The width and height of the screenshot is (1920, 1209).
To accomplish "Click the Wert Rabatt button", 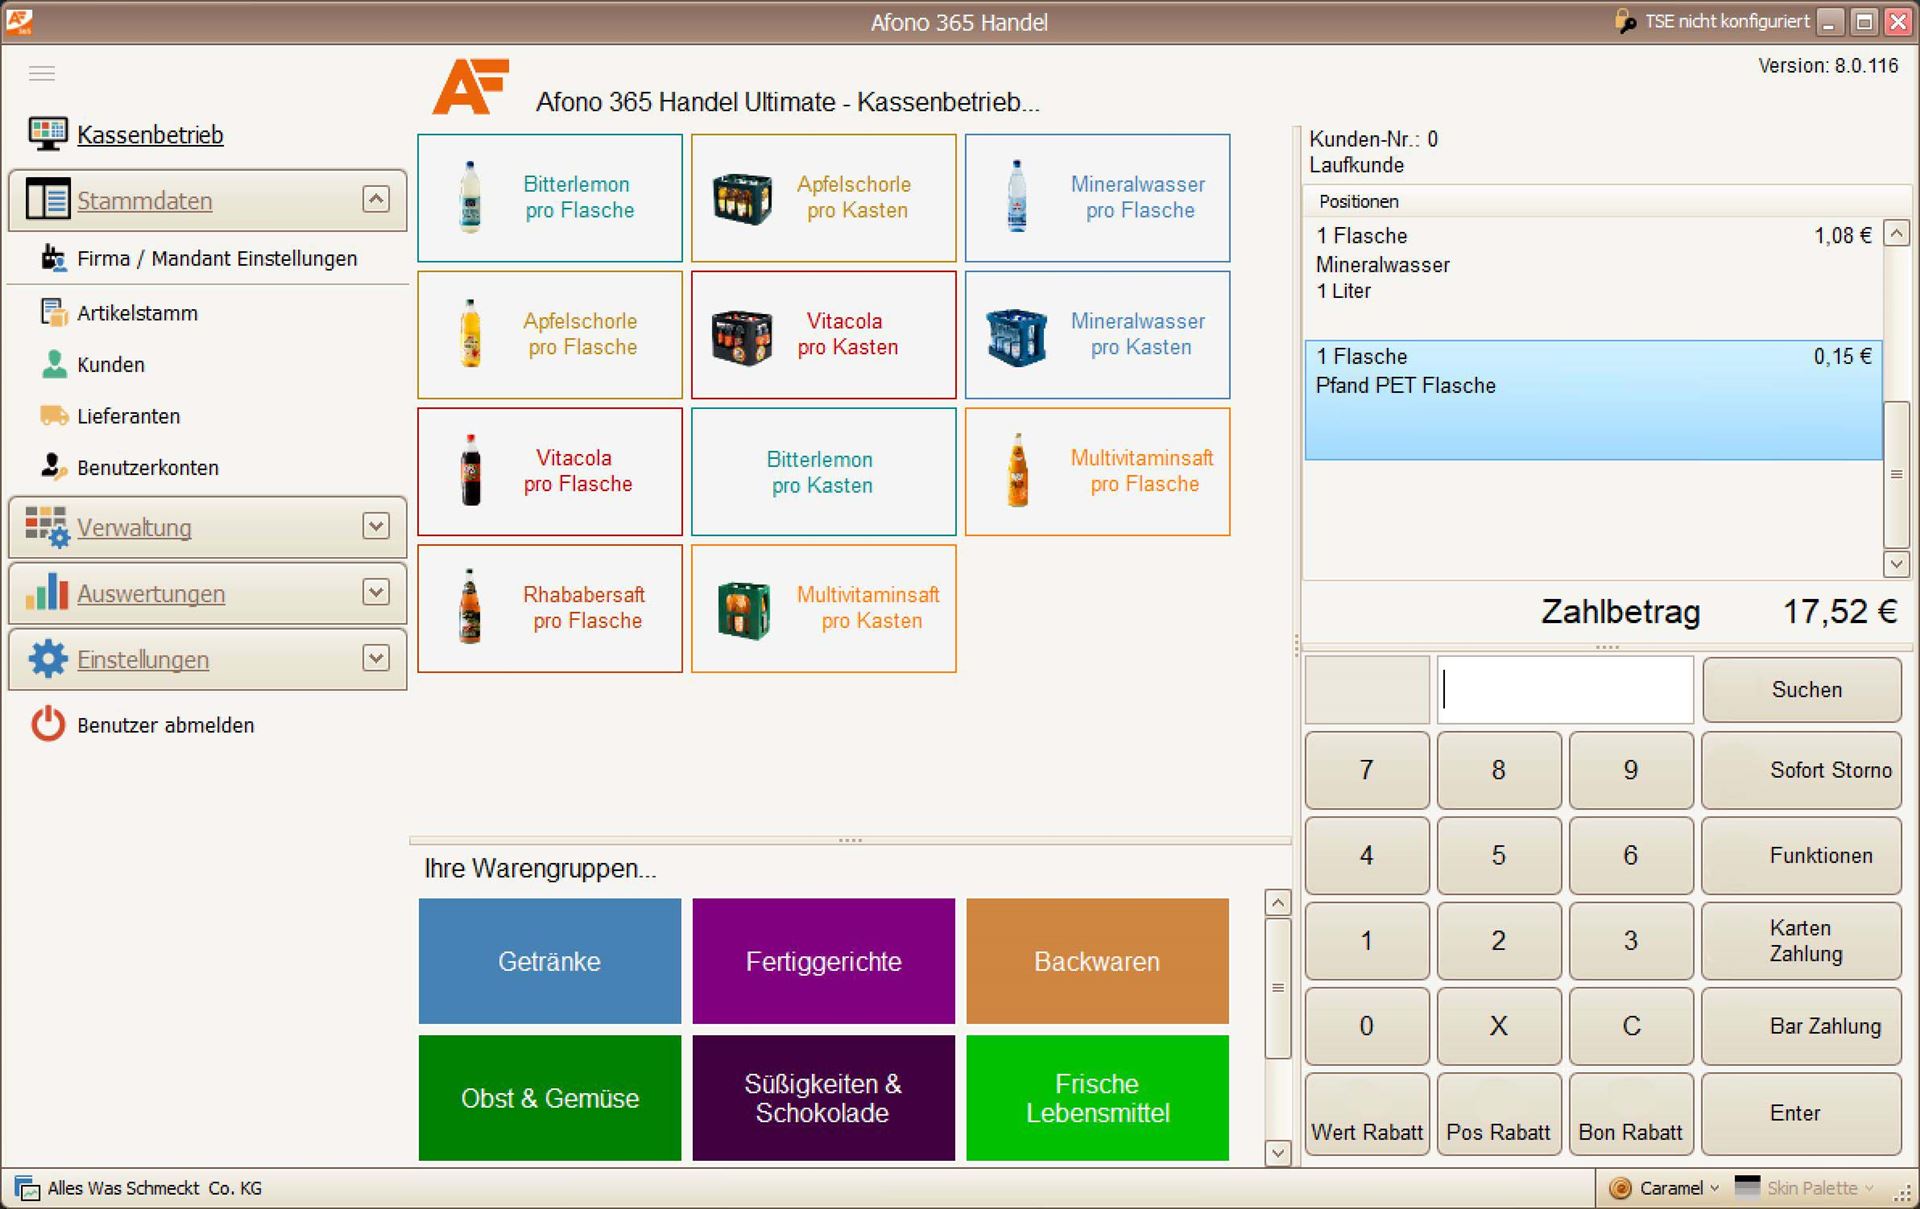I will [x=1366, y=1114].
